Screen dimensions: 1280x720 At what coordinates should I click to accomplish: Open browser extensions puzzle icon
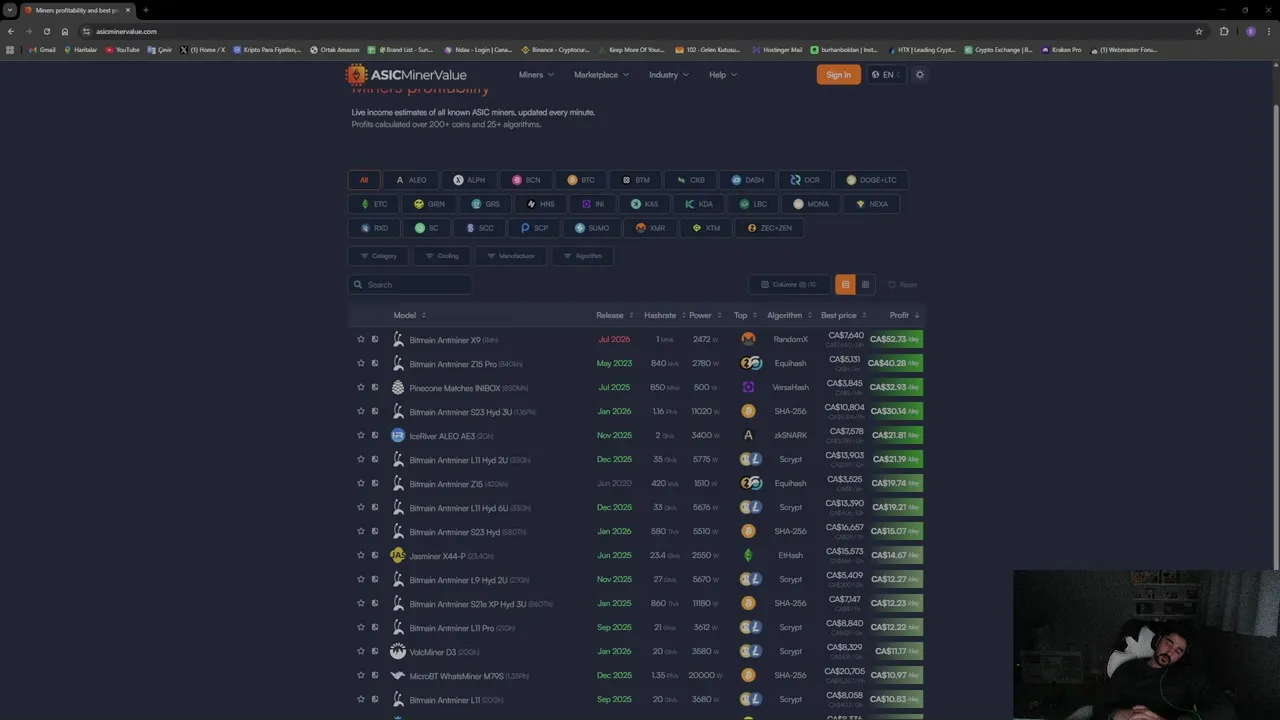[1224, 31]
